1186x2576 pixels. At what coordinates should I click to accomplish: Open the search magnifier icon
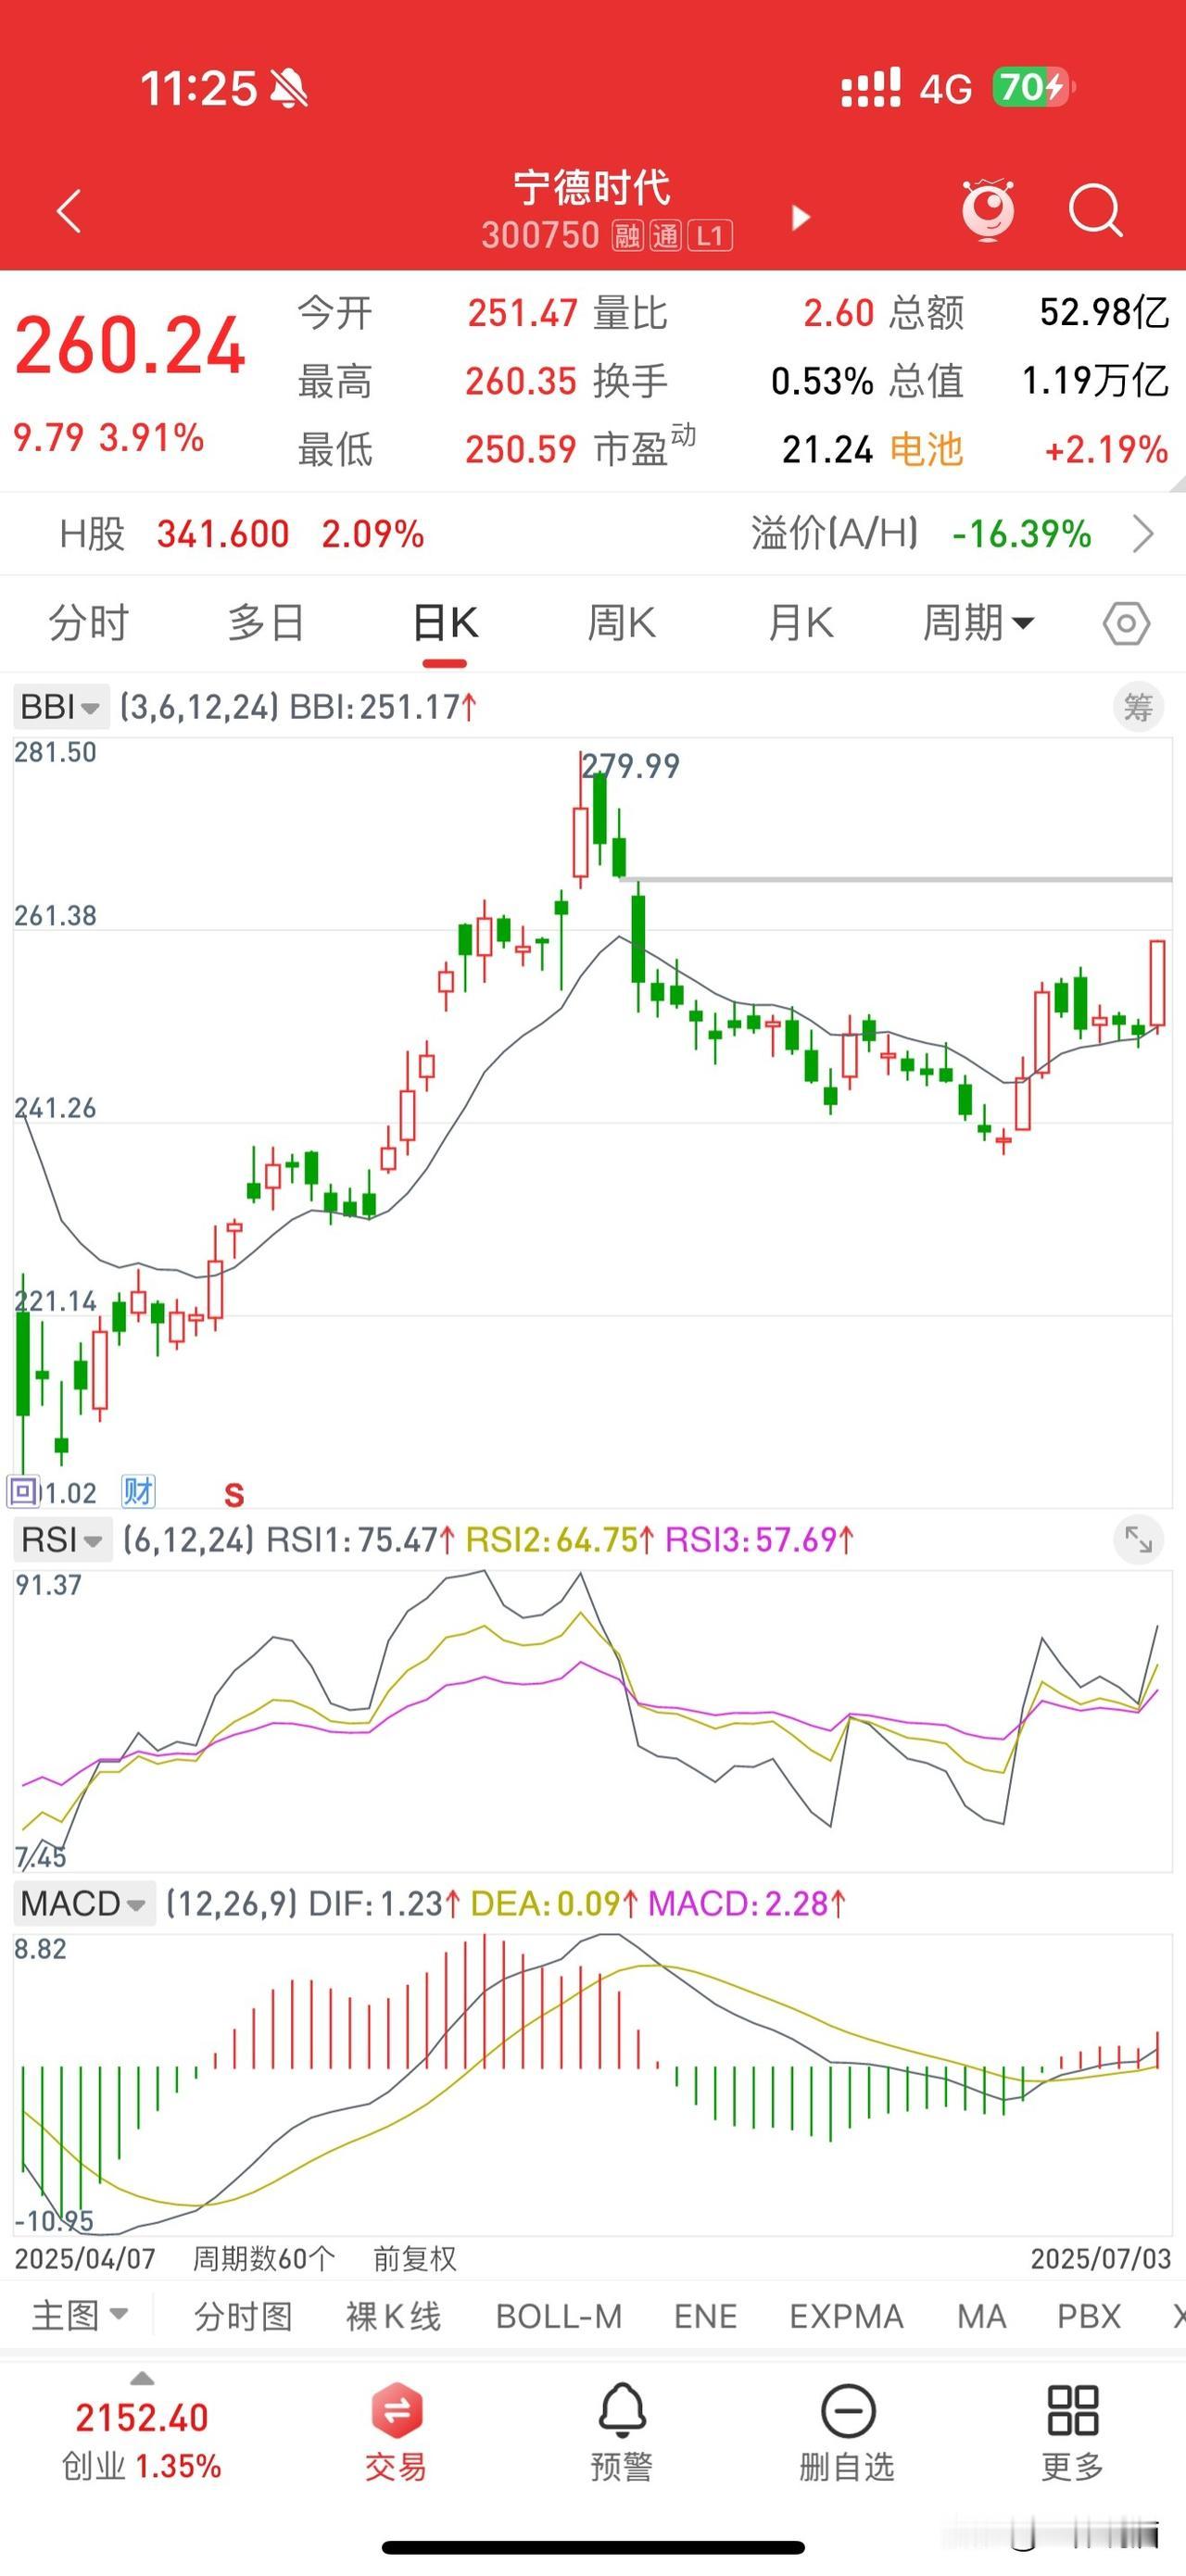pyautogui.click(x=1095, y=210)
